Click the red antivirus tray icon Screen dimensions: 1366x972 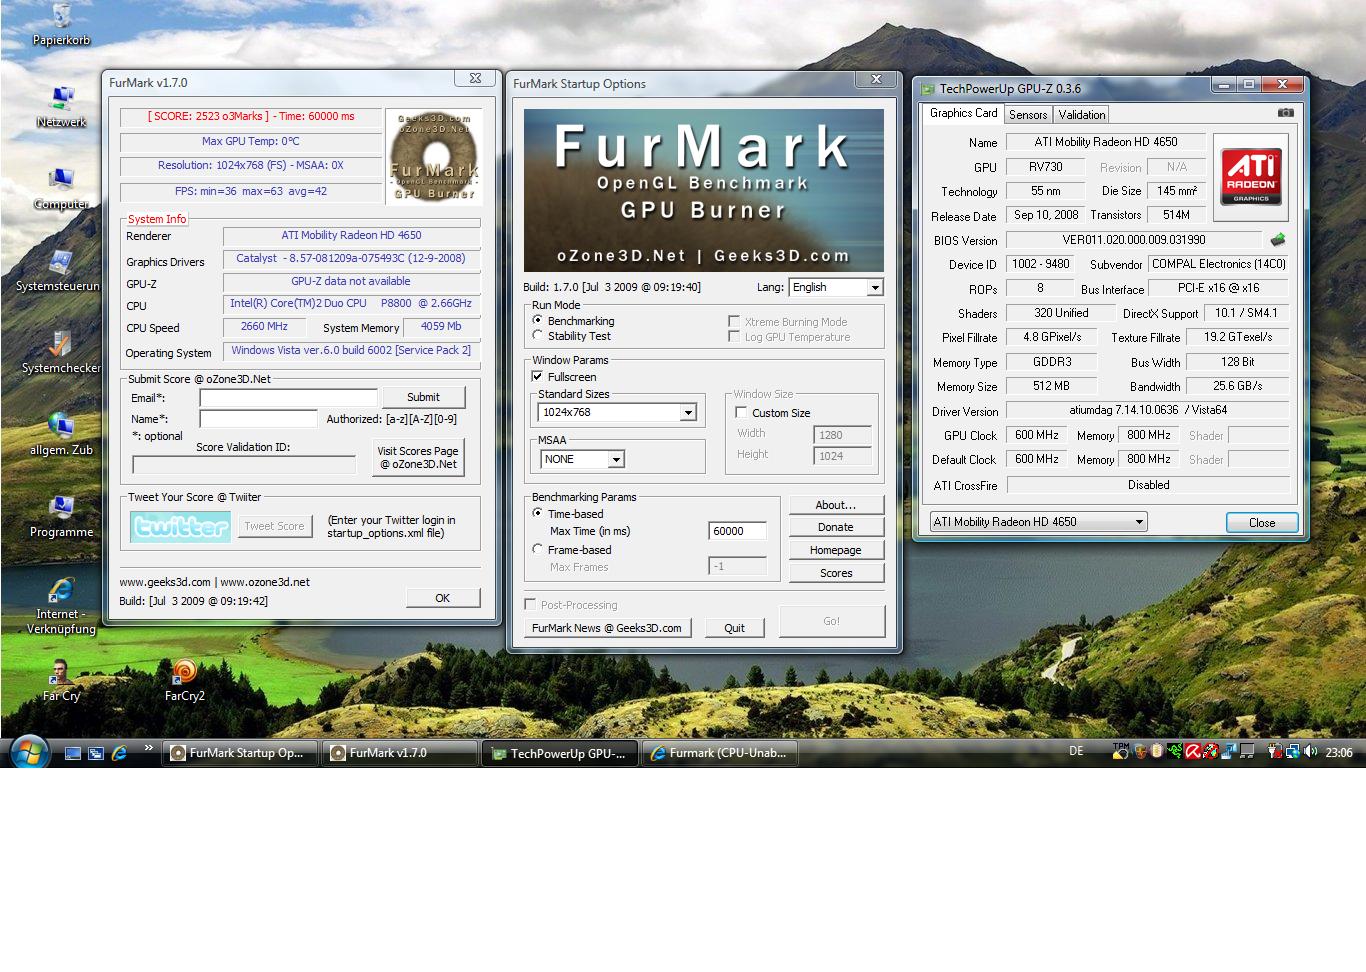point(1192,752)
